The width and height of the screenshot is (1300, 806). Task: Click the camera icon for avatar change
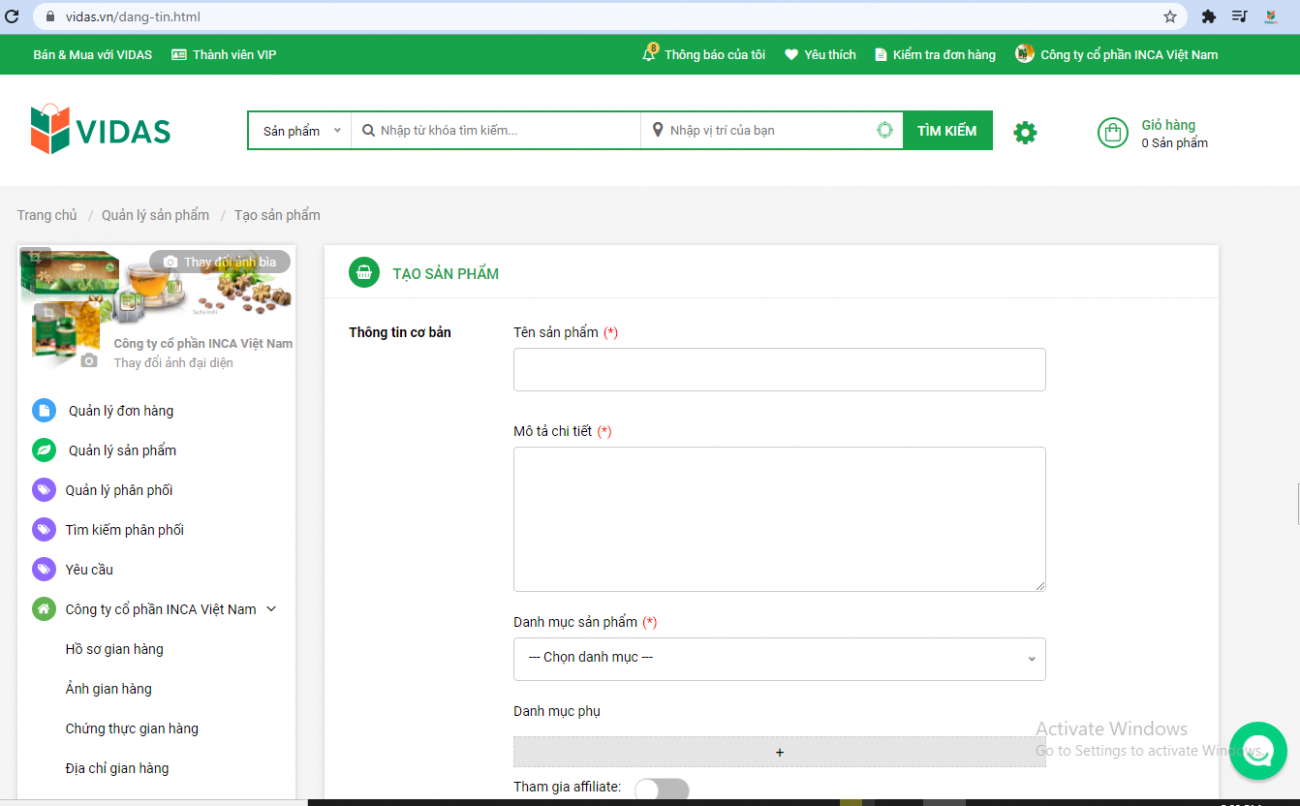[x=89, y=361]
